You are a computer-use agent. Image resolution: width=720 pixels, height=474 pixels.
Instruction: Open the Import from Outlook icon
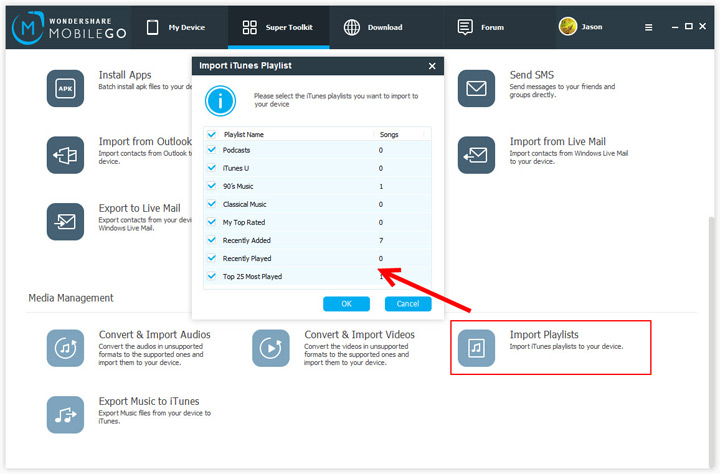65,155
